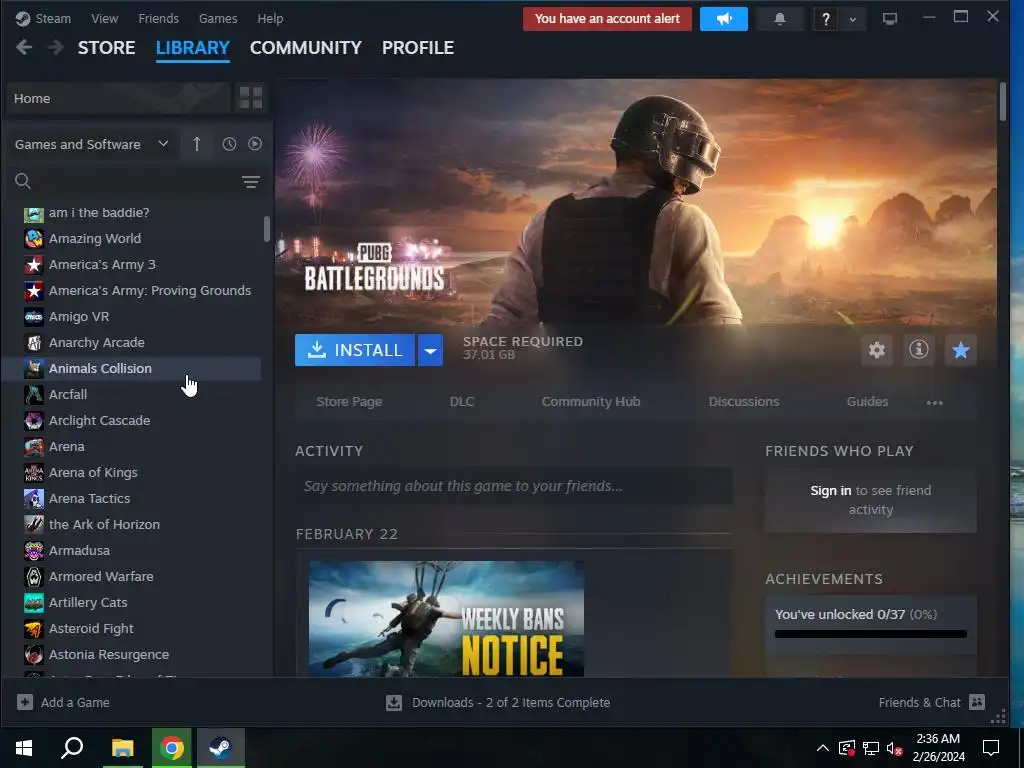Screen dimensions: 1024x768
Task: Click the achievements progress bar
Action: (871, 634)
